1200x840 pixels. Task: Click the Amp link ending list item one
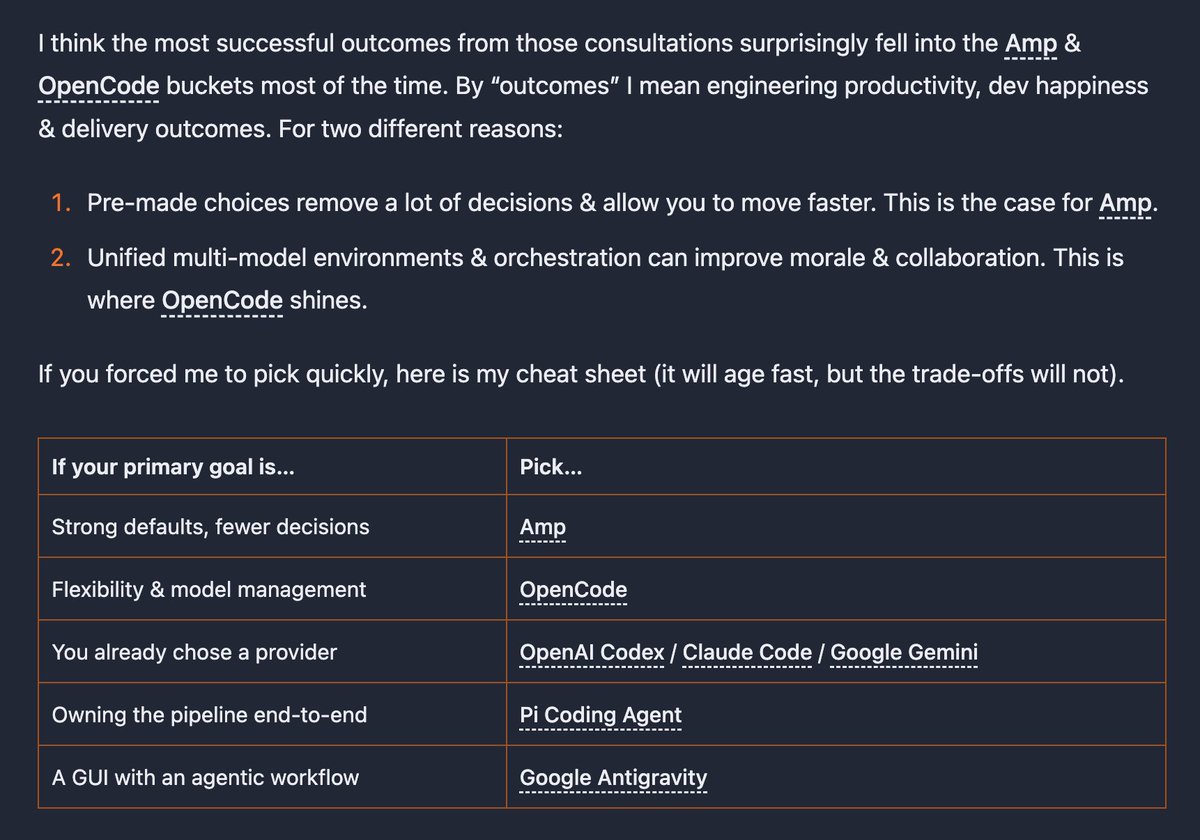pyautogui.click(x=1125, y=203)
